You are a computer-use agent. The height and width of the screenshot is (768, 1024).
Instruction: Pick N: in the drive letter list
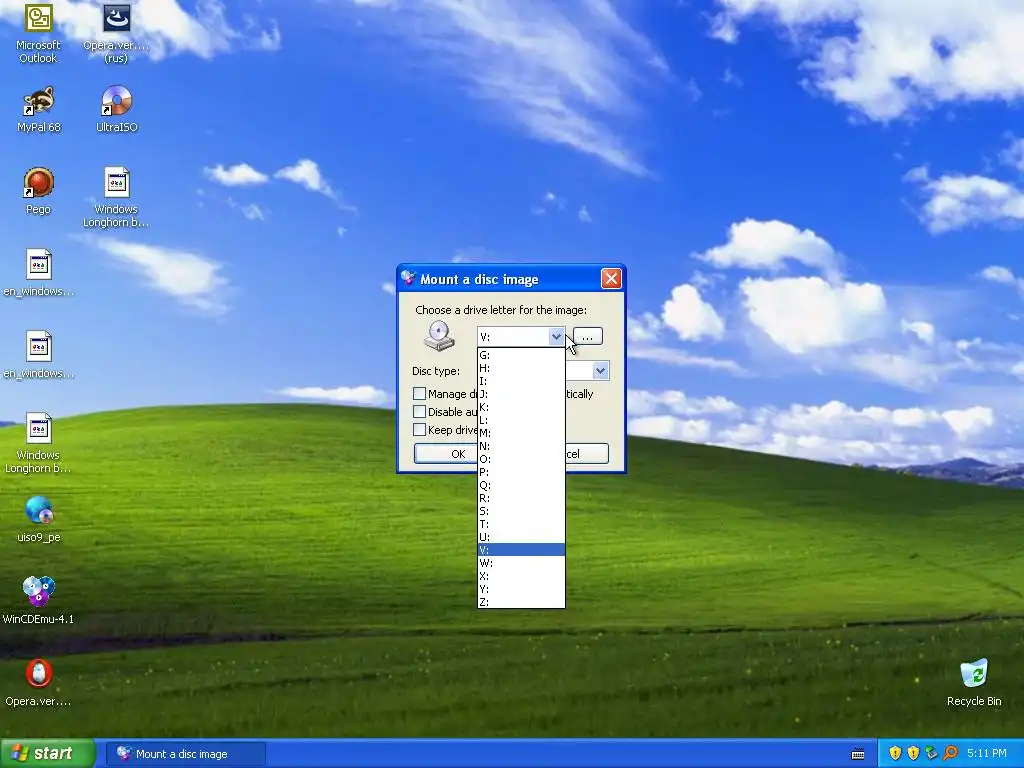[521, 446]
